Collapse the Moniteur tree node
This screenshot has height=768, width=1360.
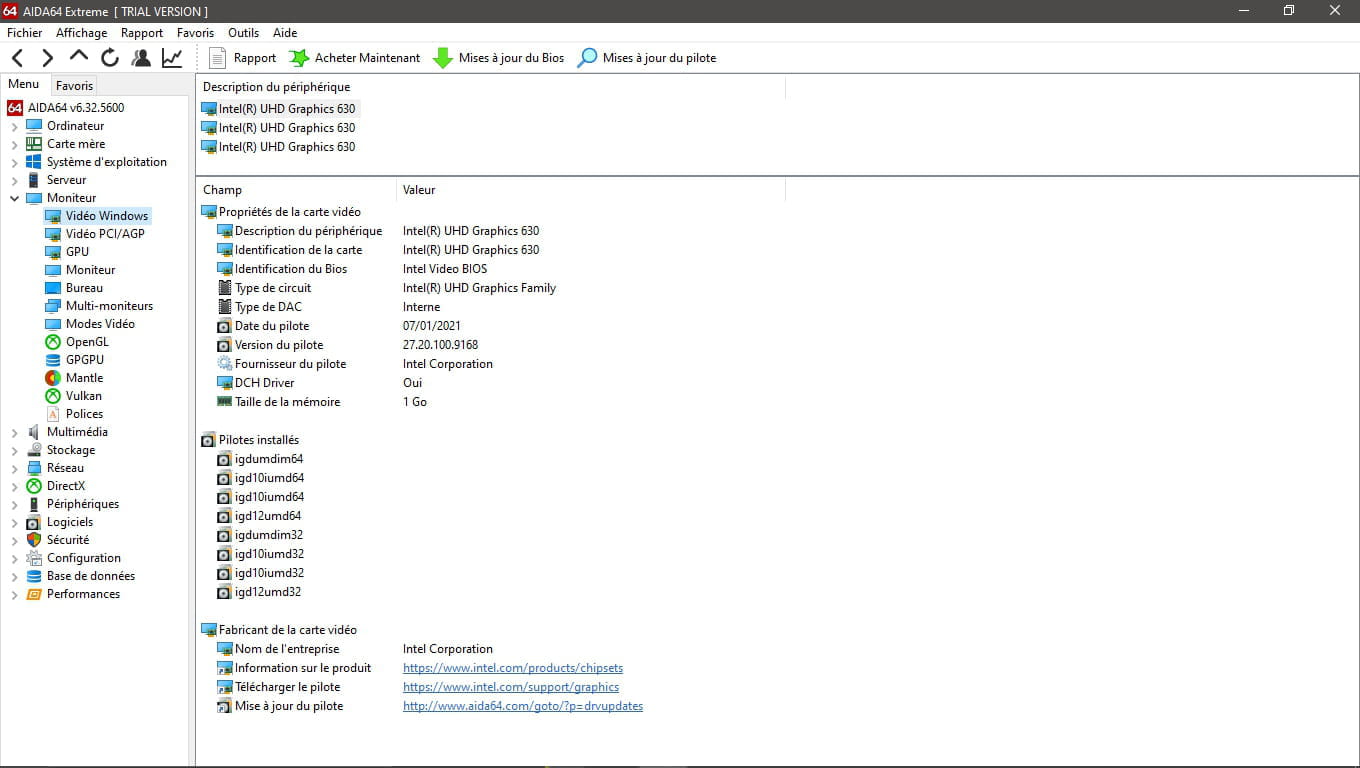14,198
